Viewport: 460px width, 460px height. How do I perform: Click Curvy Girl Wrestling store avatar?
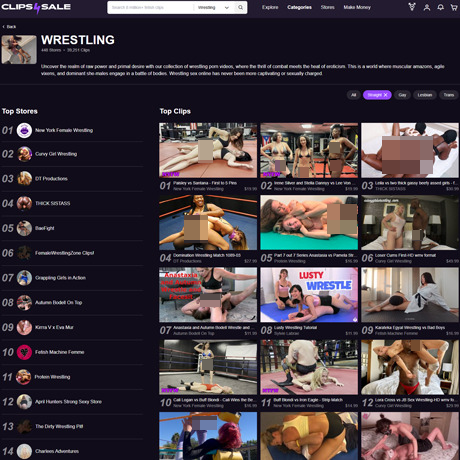tap(24, 154)
